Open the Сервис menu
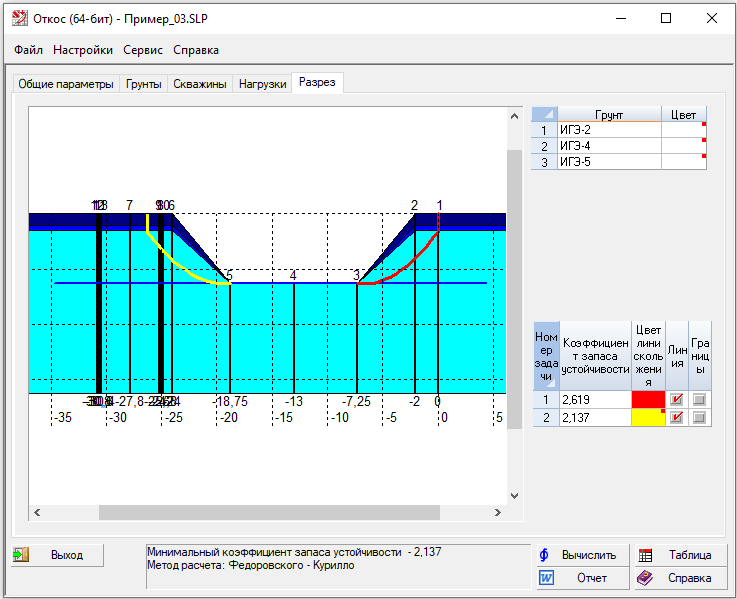Screen dimensions: 737x599 (x=143, y=50)
